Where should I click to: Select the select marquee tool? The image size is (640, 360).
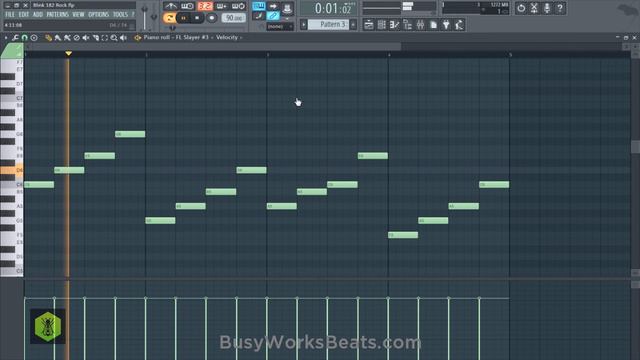104,38
